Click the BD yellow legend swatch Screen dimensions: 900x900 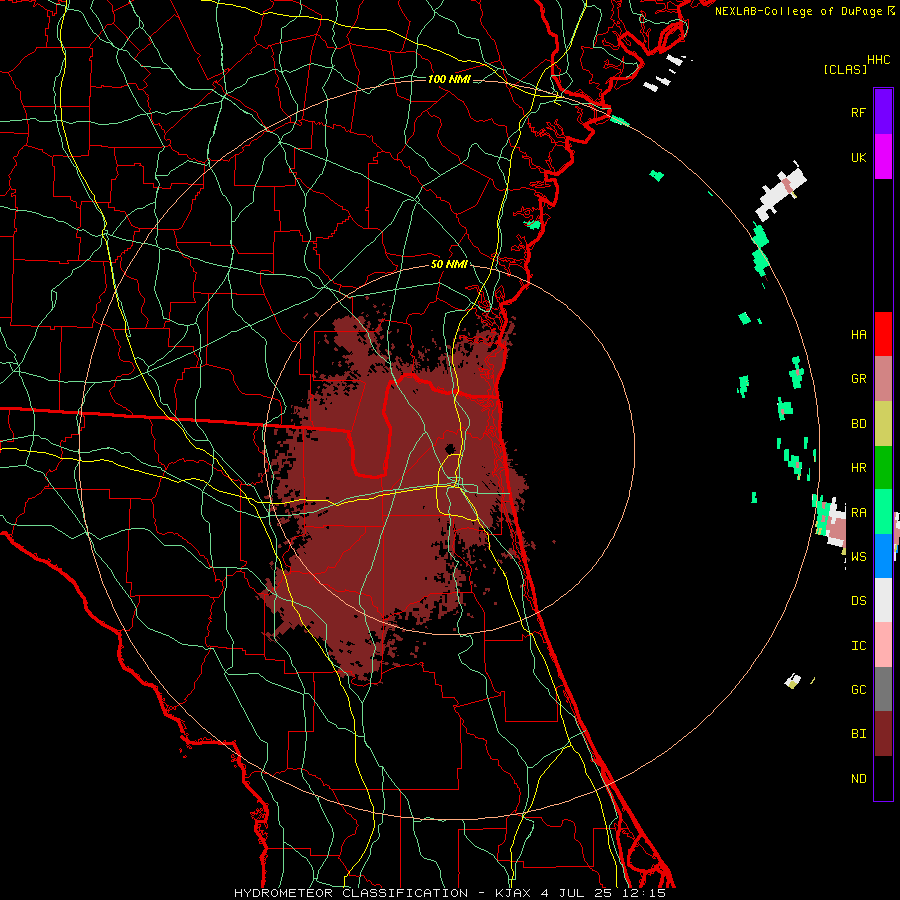coord(883,424)
